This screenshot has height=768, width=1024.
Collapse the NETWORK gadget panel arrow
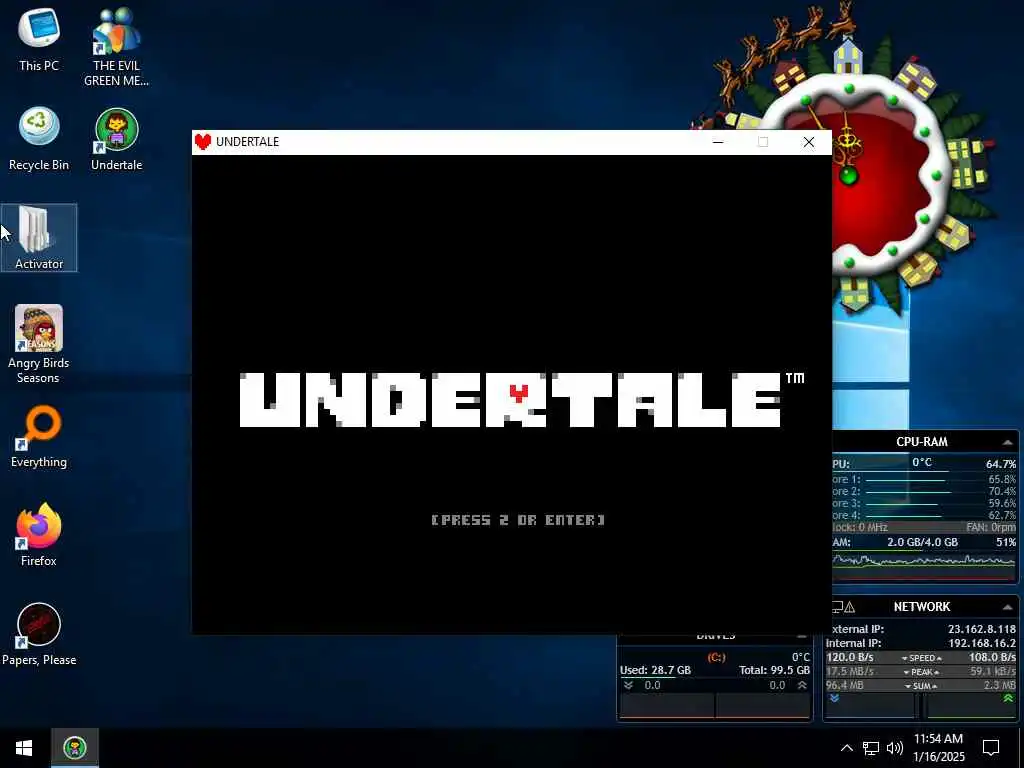tap(1008, 607)
